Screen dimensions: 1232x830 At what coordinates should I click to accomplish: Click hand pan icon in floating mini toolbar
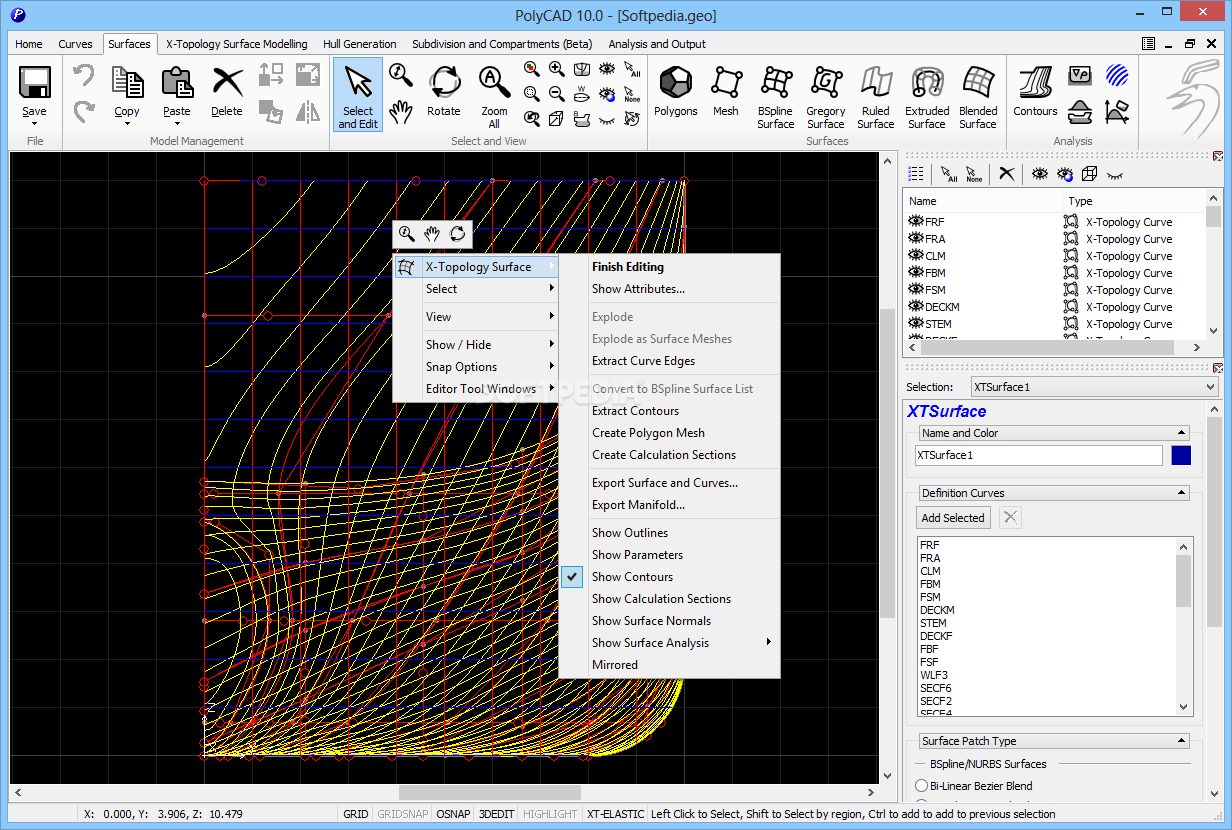coord(432,234)
